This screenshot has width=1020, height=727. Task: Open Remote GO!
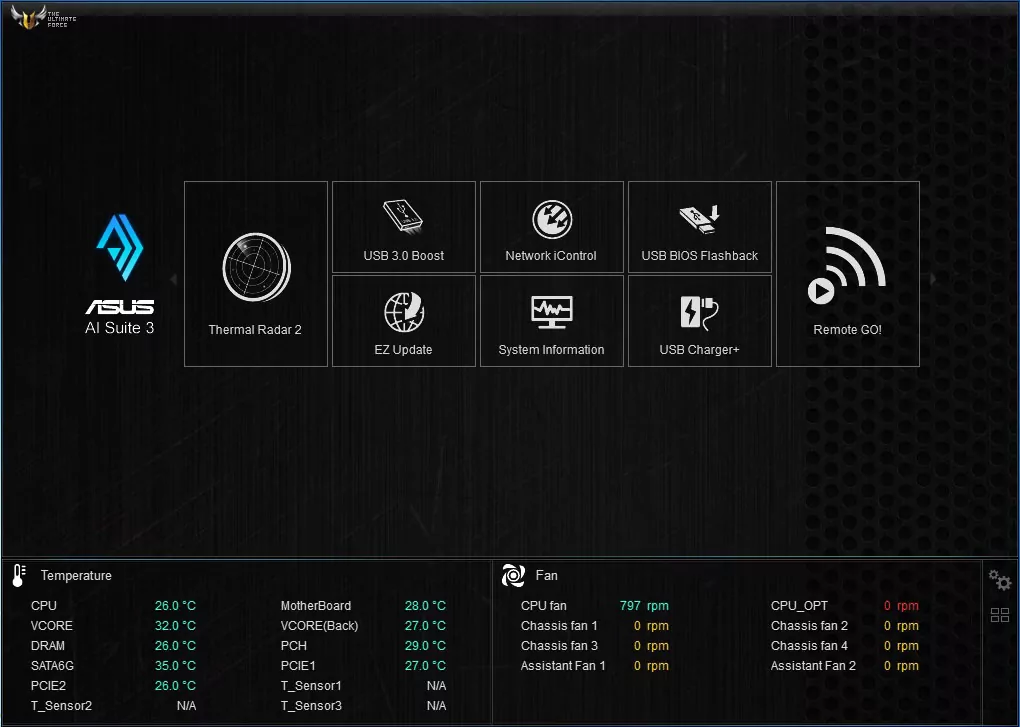click(x=847, y=273)
